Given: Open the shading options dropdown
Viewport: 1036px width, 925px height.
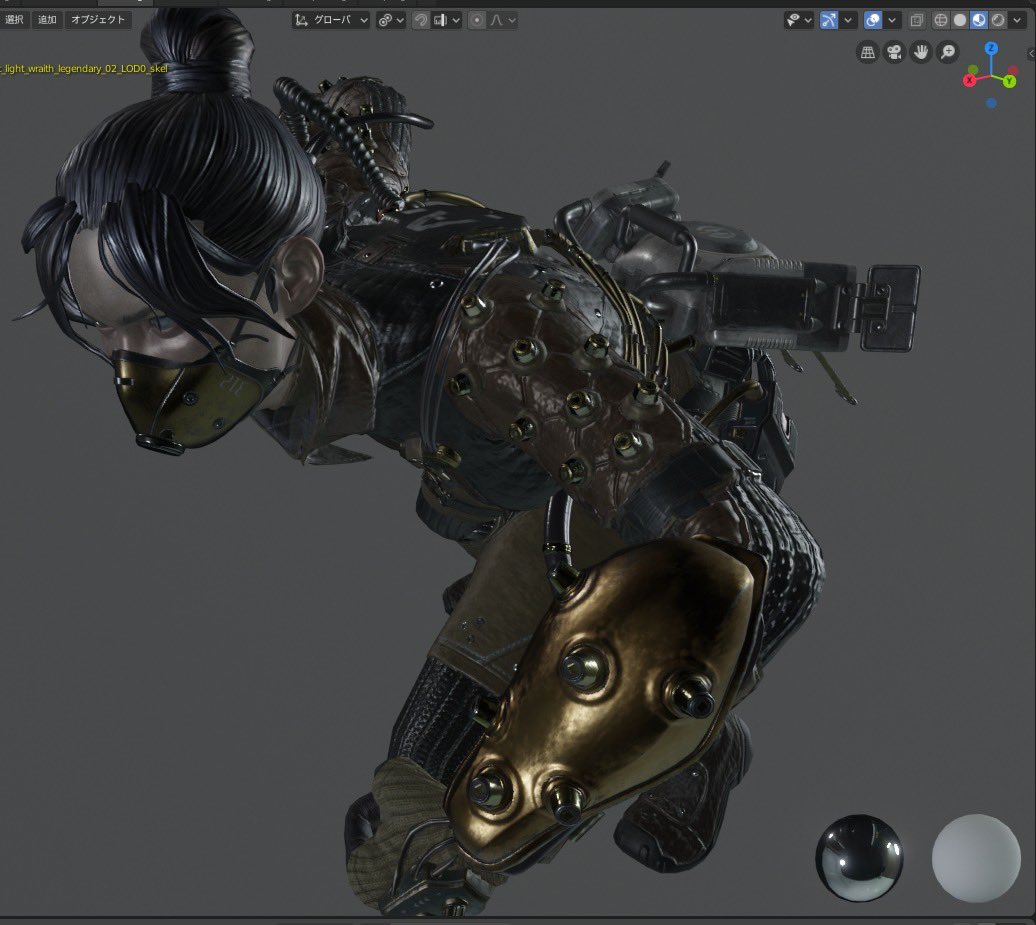Looking at the screenshot, I should click(x=1017, y=20).
